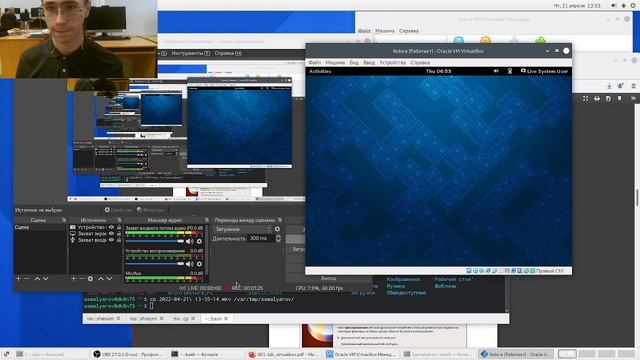
Task: Toggle visibility of the Захват экрана source
Action: click(111, 234)
